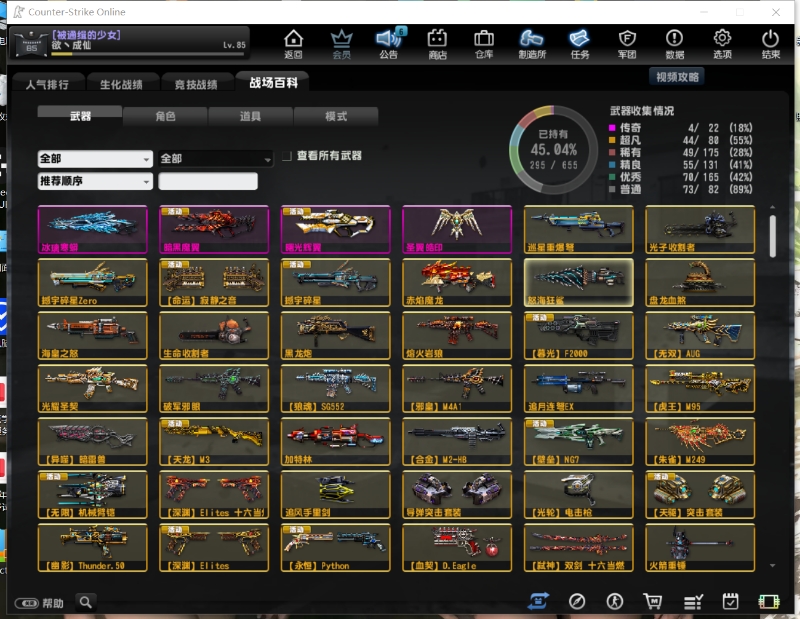This screenshot has height=619, width=800.
Task: Click the magnifier search icon at bottom
Action: pyautogui.click(x=86, y=602)
